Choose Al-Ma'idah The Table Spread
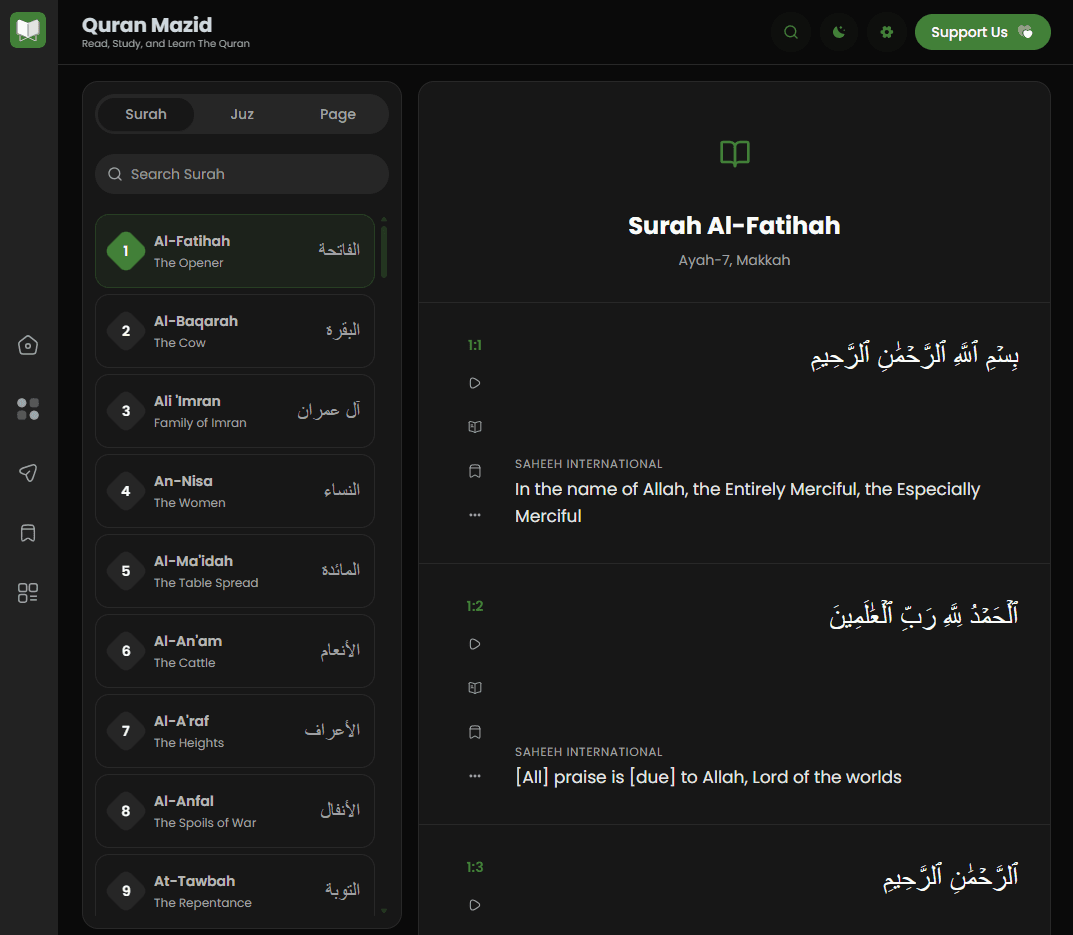The width and height of the screenshot is (1073, 935). tap(235, 571)
